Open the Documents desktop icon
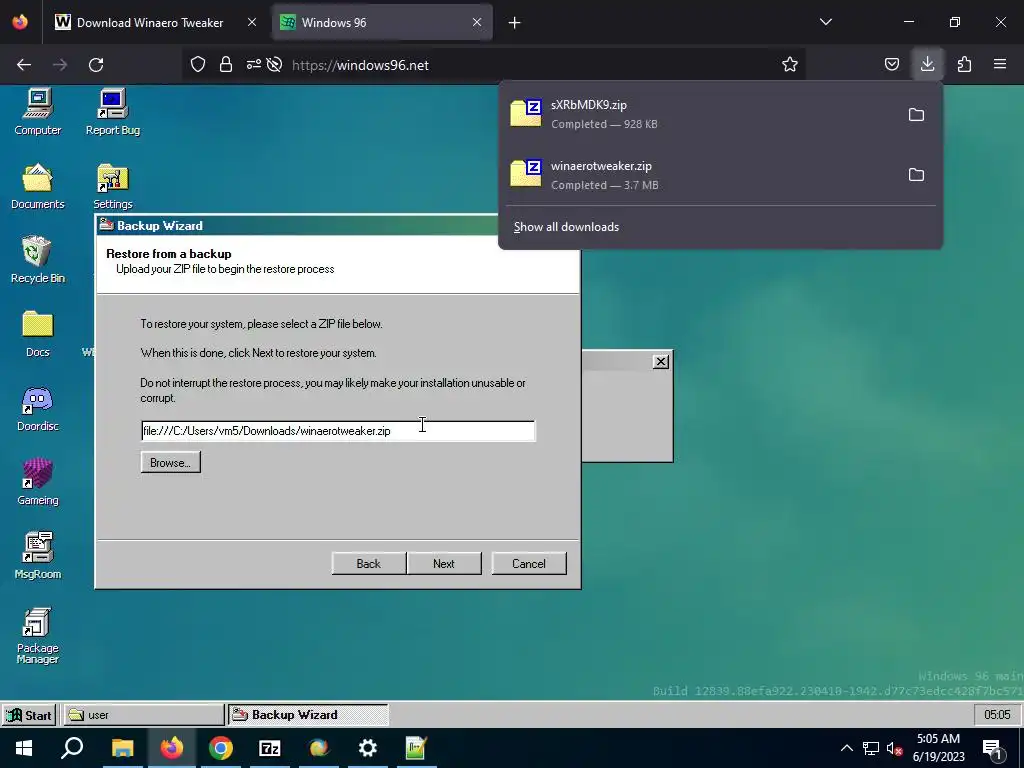1024x768 pixels. 37,185
